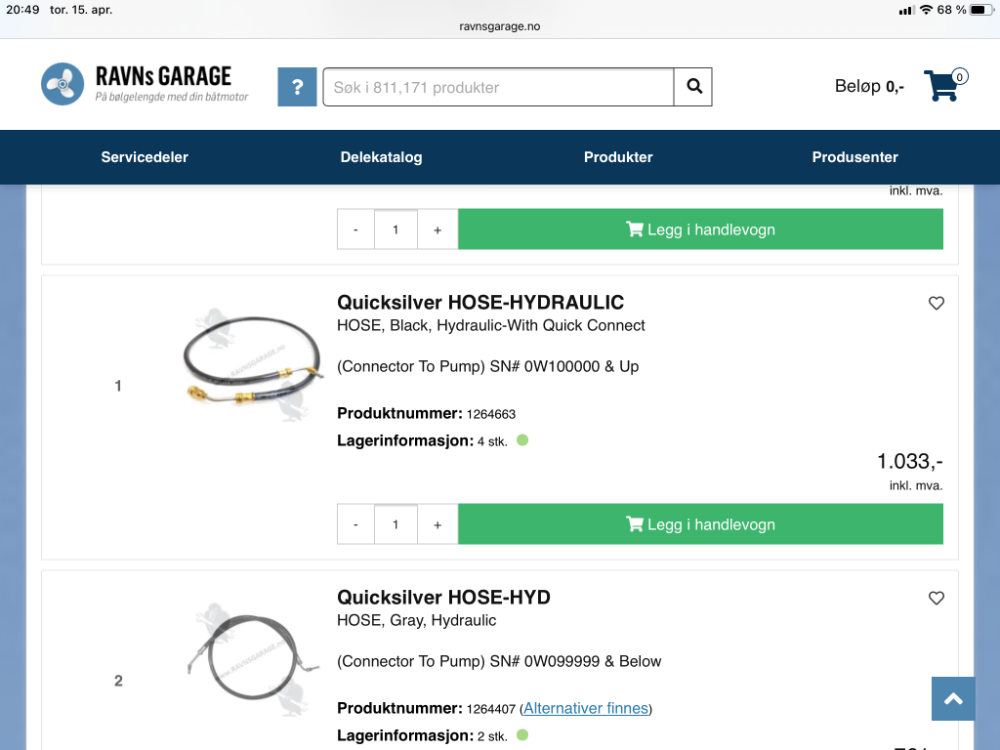Open the Delekatalog menu

[381, 157]
